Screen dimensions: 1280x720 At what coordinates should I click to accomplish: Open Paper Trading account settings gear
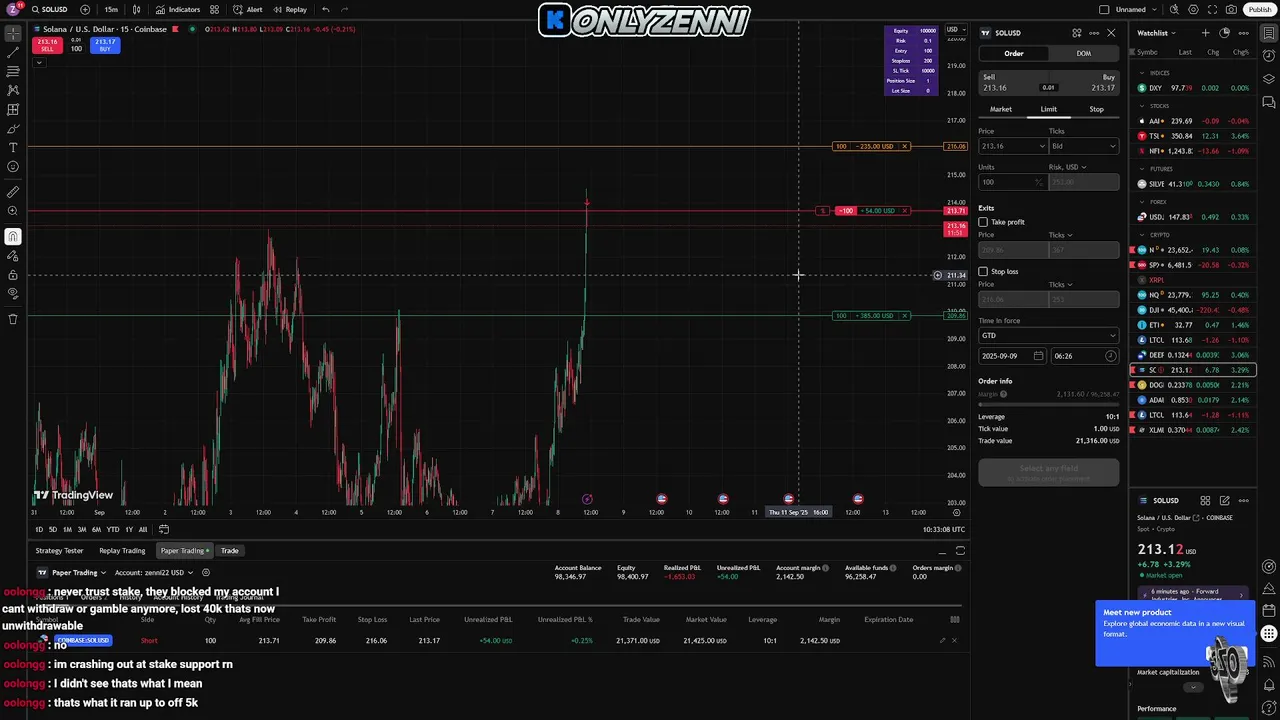pyautogui.click(x=206, y=573)
